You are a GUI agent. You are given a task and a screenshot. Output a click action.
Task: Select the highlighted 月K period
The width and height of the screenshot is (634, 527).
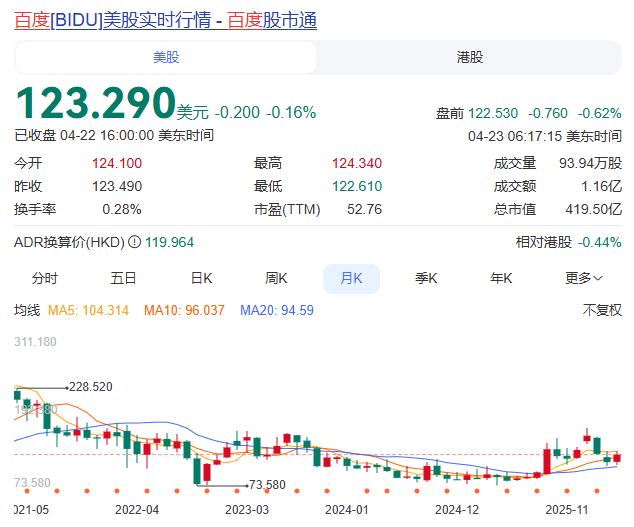pos(351,279)
